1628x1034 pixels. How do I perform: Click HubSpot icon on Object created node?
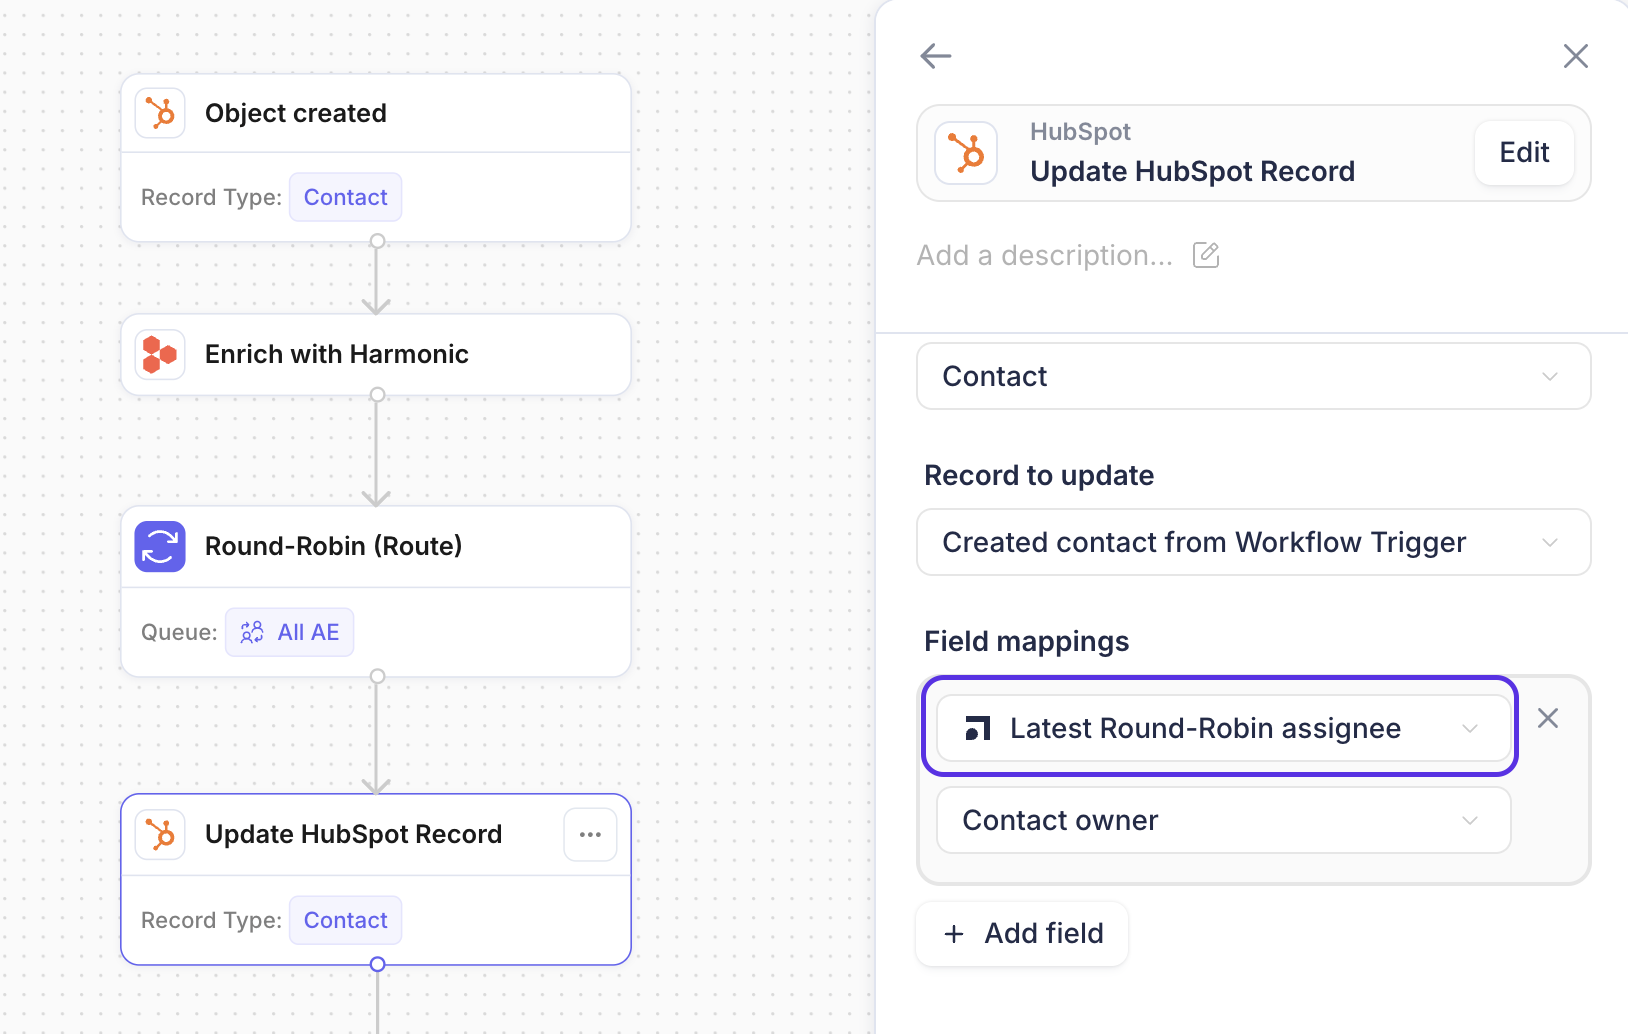(x=160, y=113)
